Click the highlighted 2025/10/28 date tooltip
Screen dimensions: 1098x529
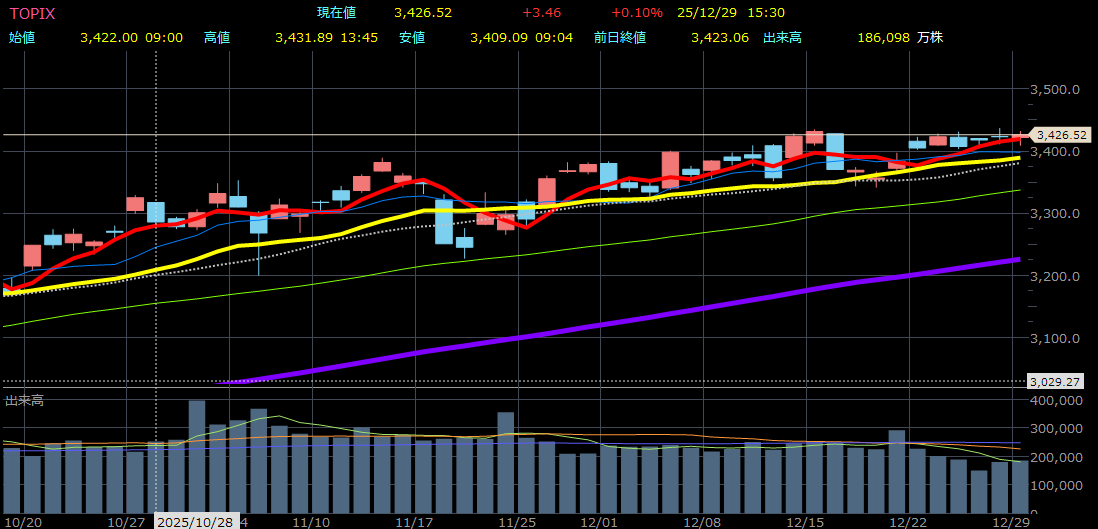195,522
